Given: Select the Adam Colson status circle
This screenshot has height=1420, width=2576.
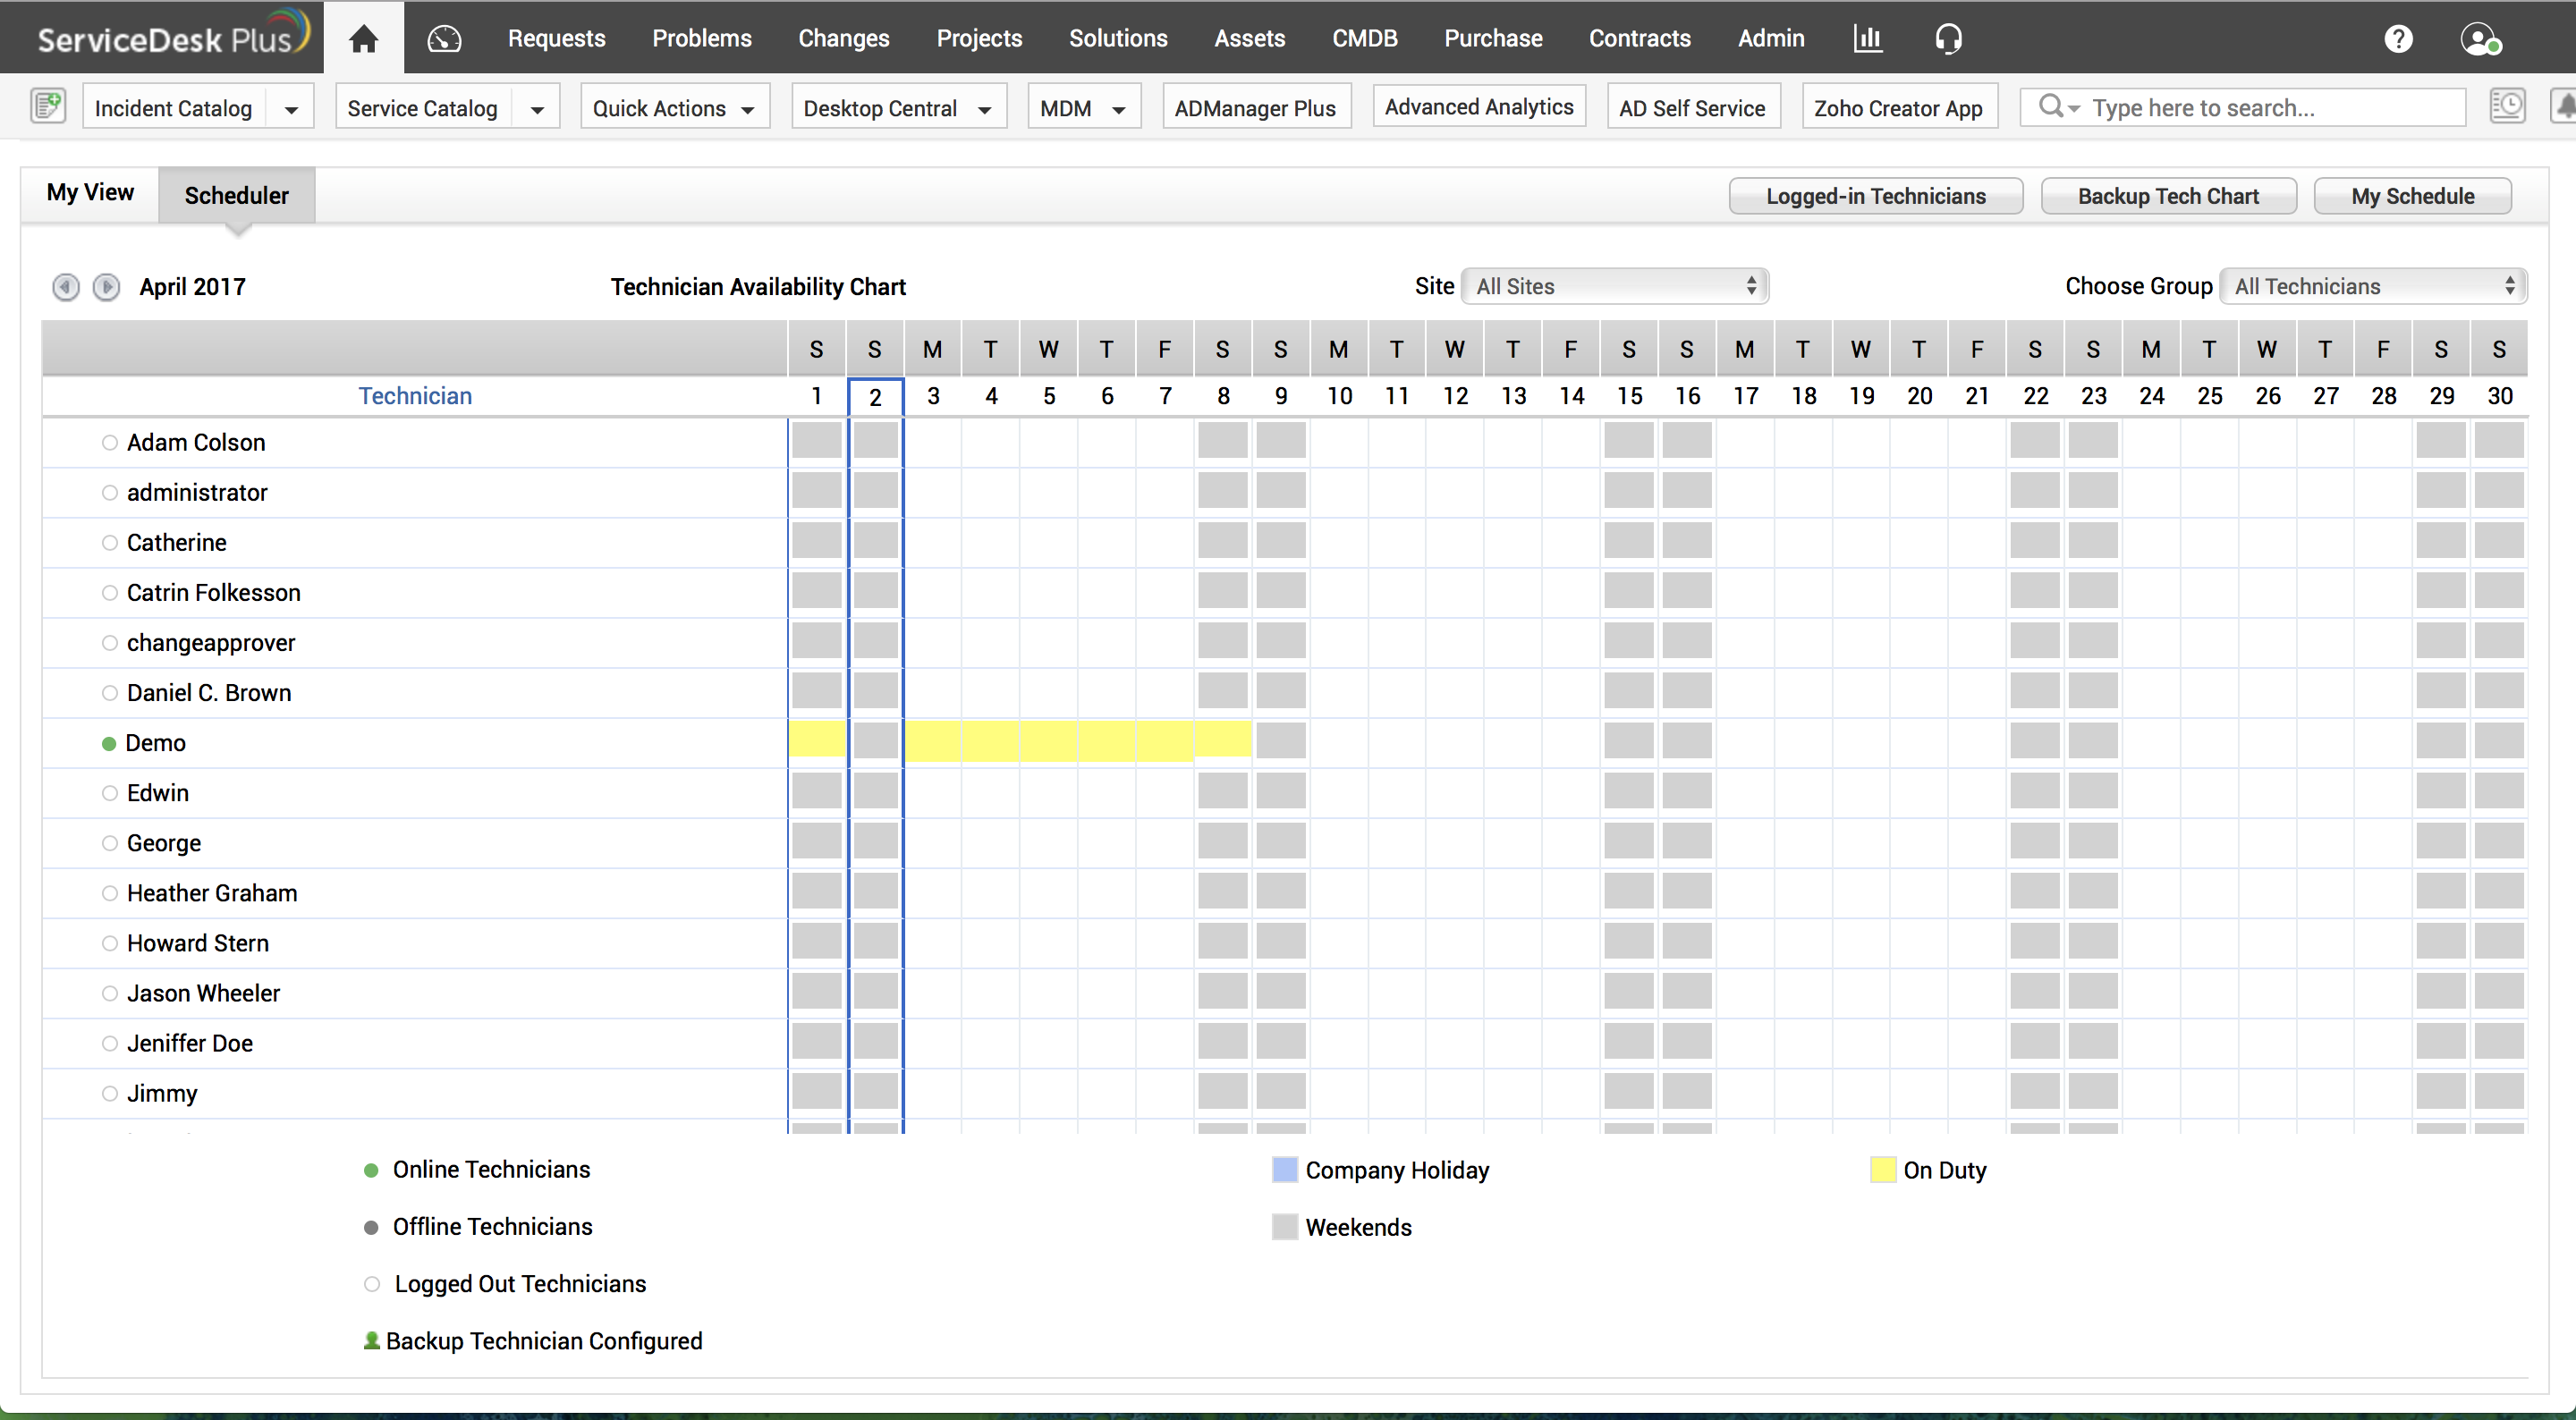Looking at the screenshot, I should (x=110, y=442).
